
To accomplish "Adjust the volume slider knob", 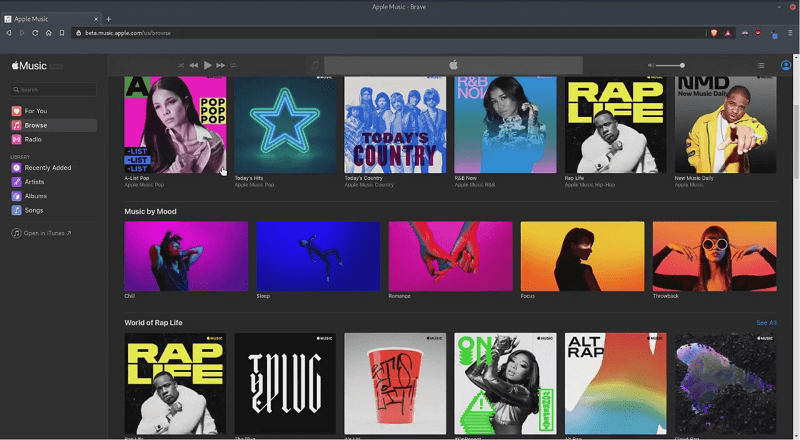I will click(x=682, y=65).
